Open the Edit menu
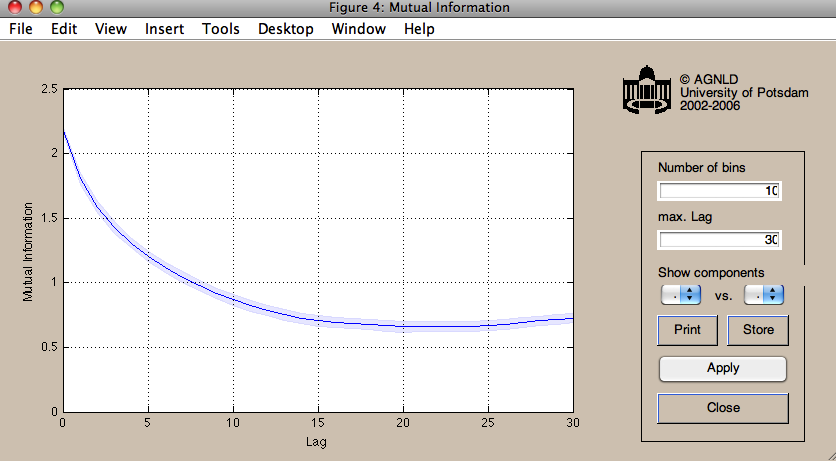836x461 pixels. [x=64, y=29]
